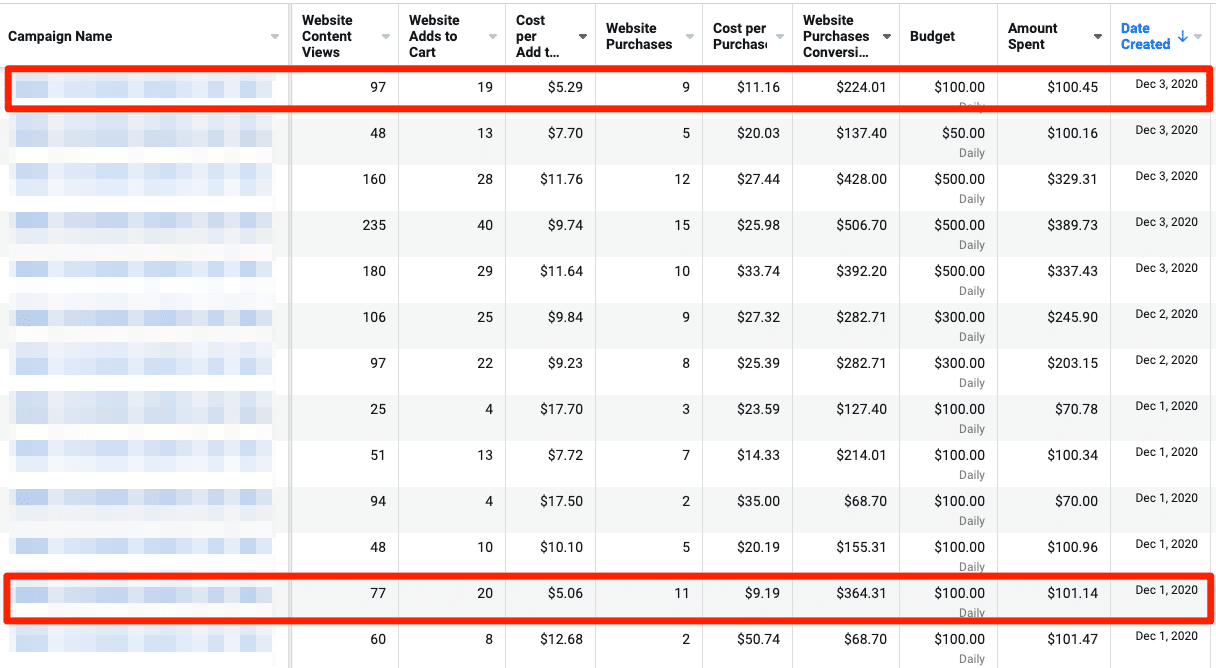Sort by the Date Created header label
The width and height of the screenshot is (1216, 668).
[x=1145, y=36]
